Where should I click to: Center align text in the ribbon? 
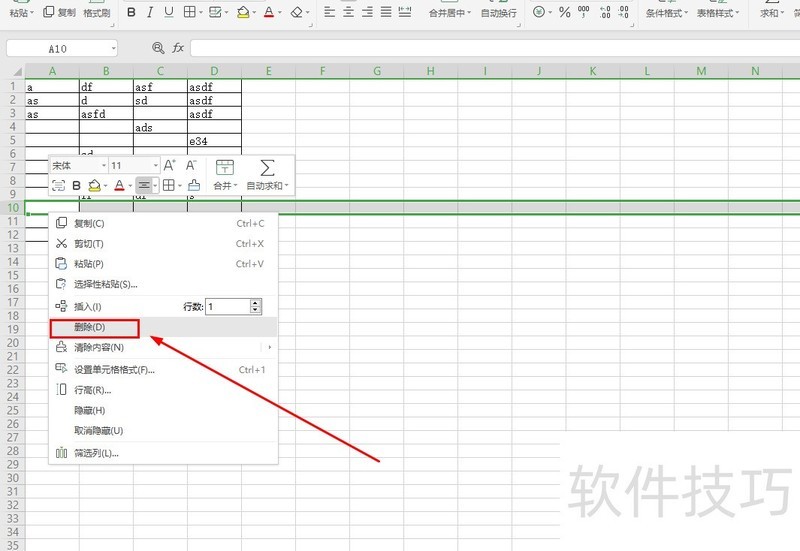(348, 12)
